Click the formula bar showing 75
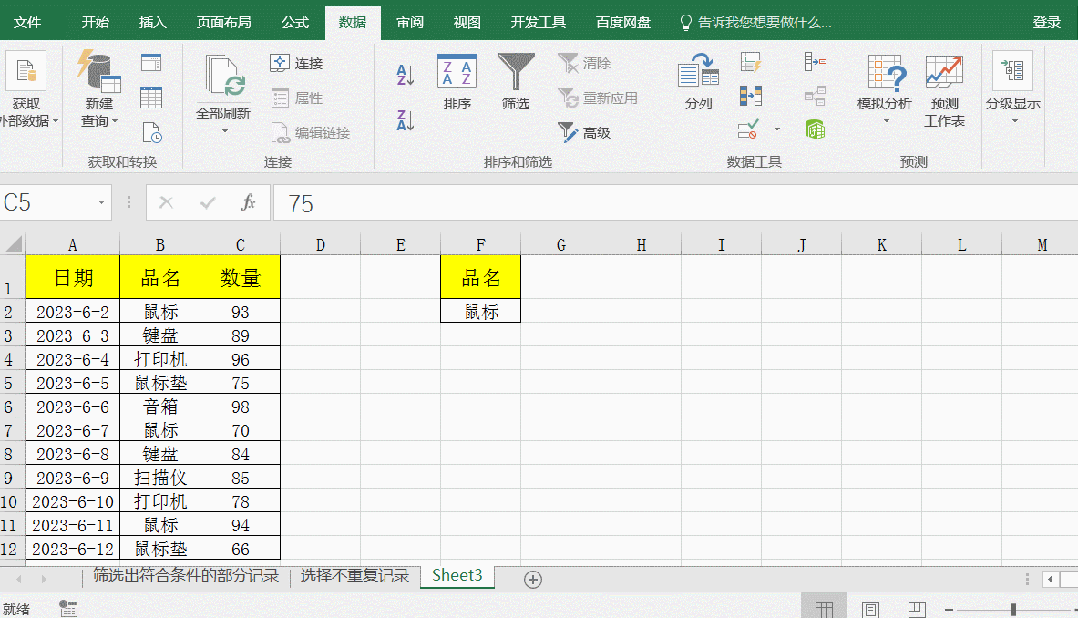This screenshot has height=618, width=1078. [x=676, y=203]
